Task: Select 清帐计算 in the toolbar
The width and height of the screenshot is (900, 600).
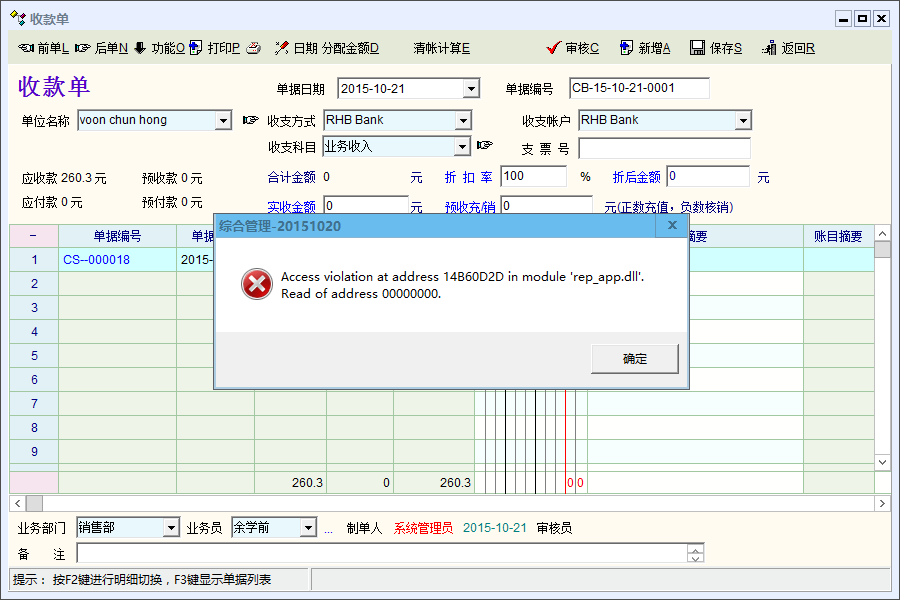Action: (441, 48)
